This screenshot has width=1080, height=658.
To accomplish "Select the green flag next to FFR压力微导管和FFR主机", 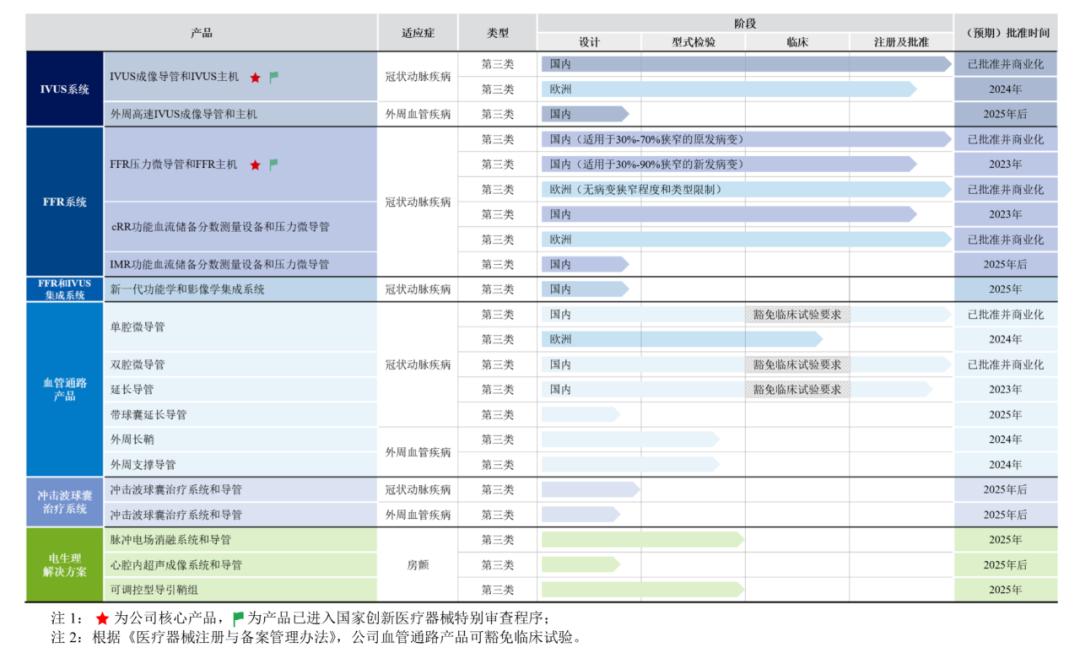I will pos(274,165).
